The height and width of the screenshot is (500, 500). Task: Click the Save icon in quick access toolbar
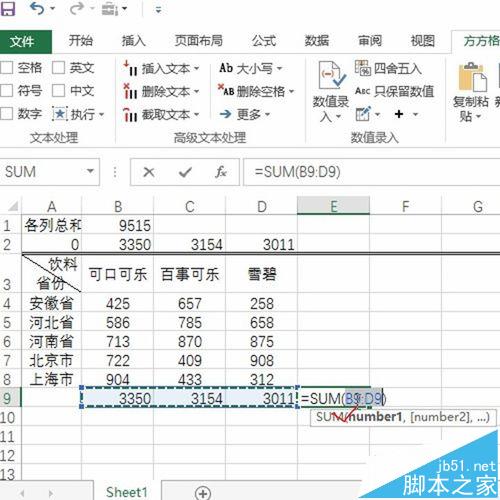coord(7,9)
